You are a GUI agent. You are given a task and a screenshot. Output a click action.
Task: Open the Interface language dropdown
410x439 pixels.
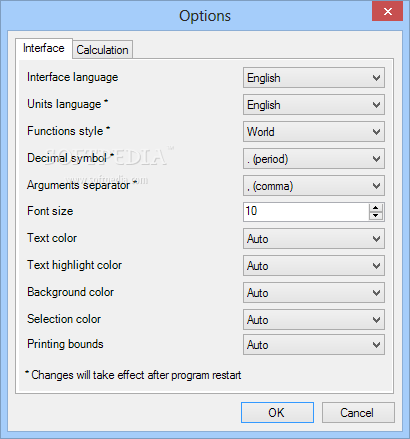pyautogui.click(x=314, y=78)
